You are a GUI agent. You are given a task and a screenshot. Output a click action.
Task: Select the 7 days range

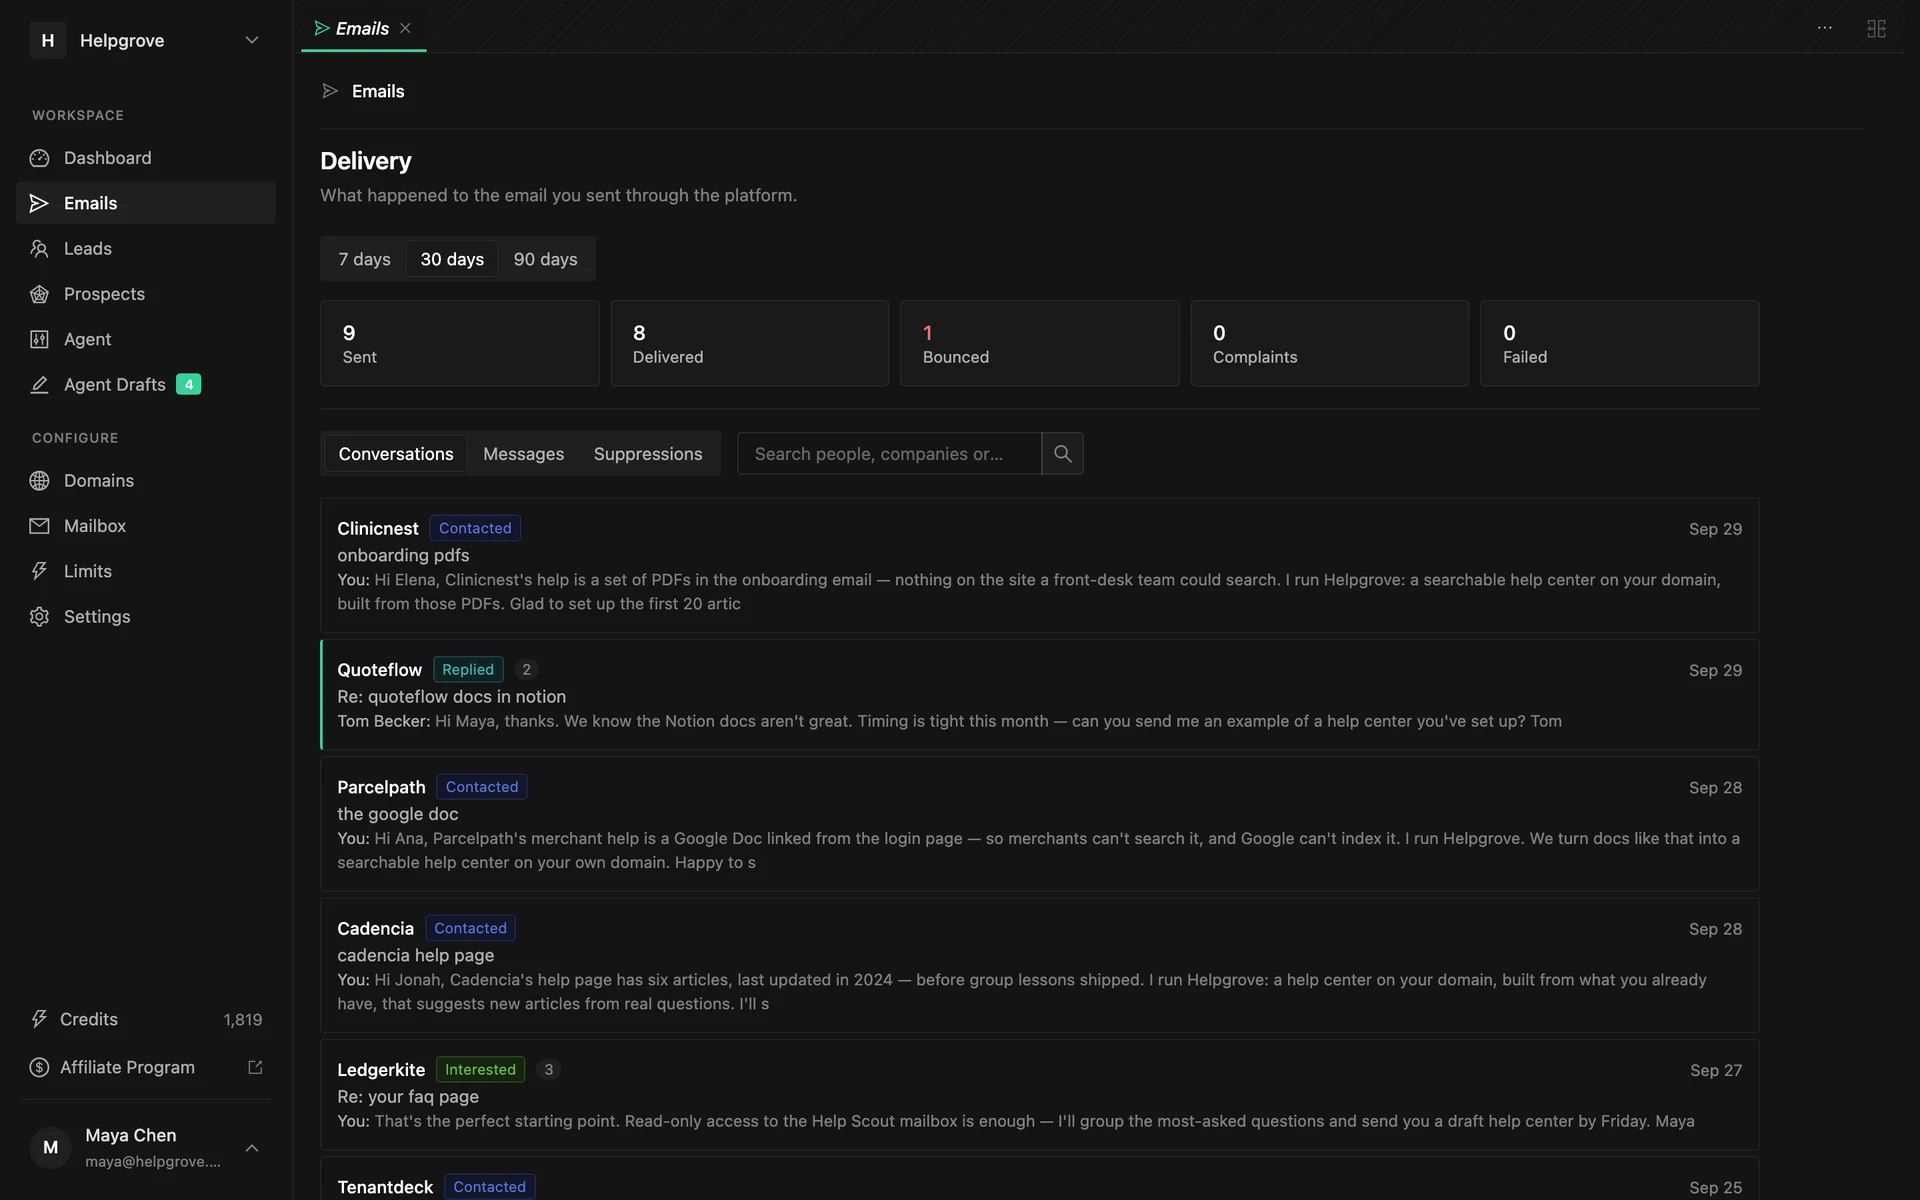coord(364,259)
